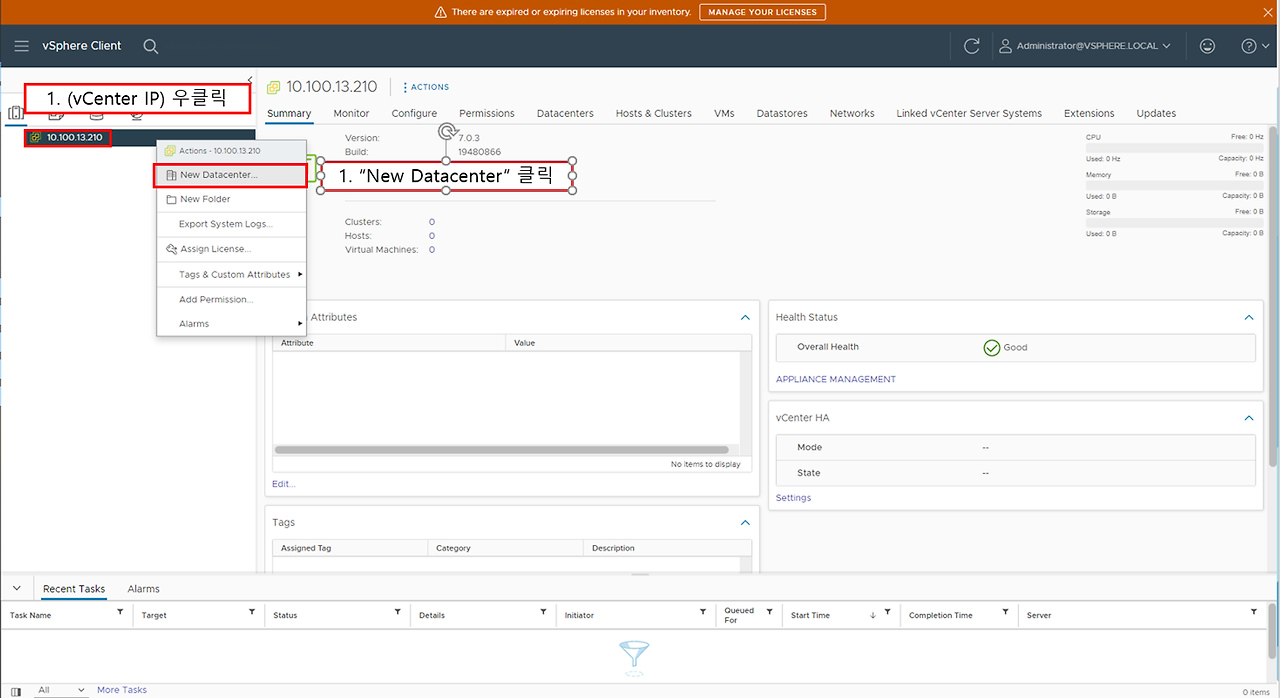Filter tasks by Queued For column
Image resolution: width=1280 pixels, height=698 pixels.
tap(770, 611)
